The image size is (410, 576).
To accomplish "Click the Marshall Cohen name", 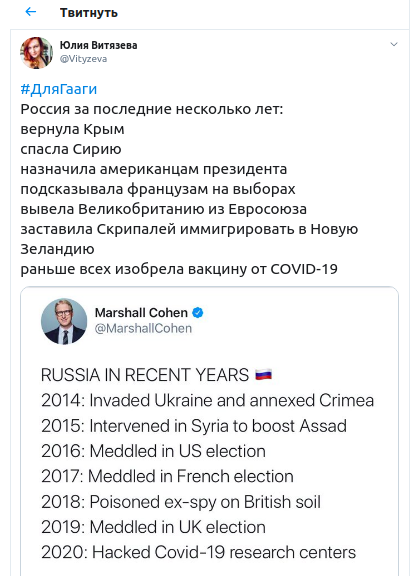I will pos(141,313).
